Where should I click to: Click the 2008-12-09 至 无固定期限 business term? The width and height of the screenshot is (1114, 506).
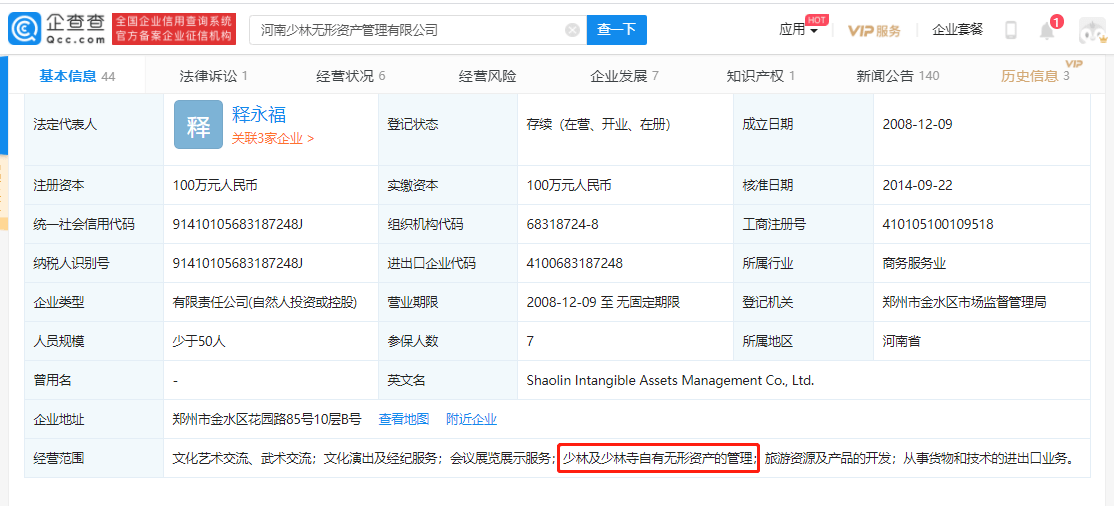(604, 303)
